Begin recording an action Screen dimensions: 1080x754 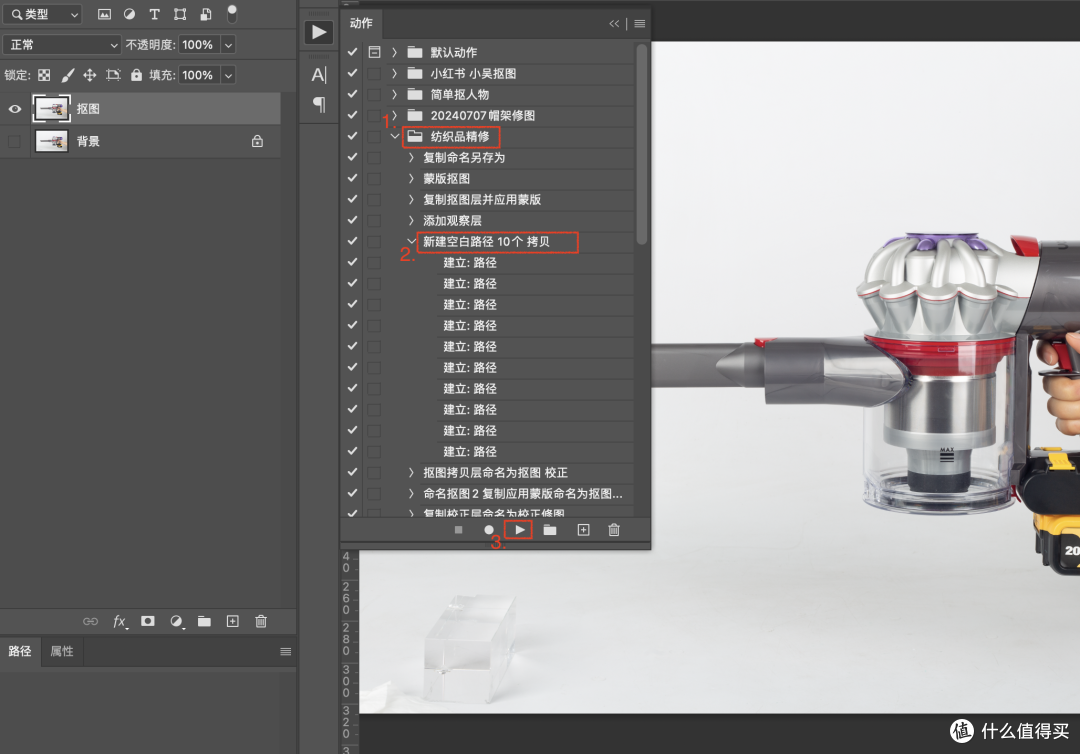tap(489, 530)
